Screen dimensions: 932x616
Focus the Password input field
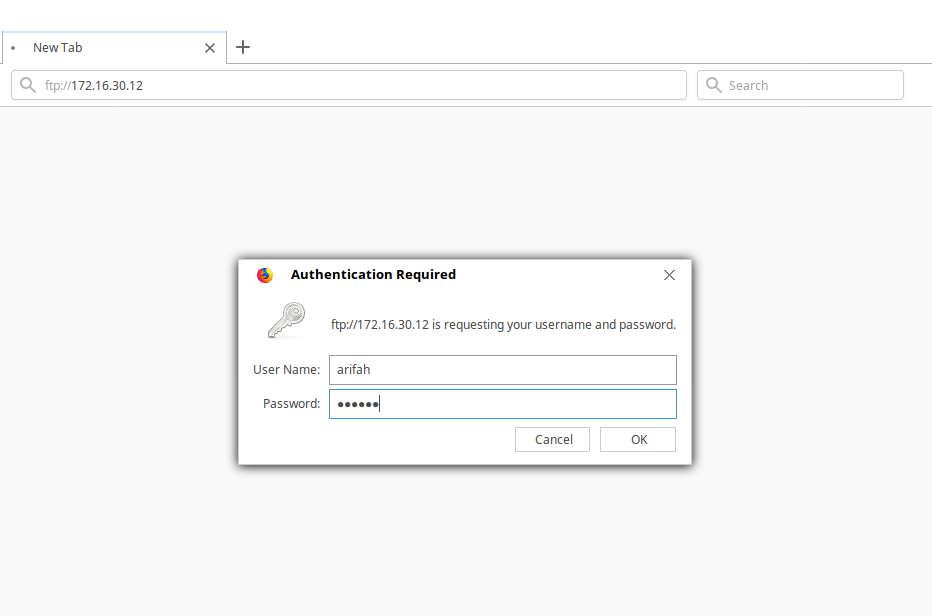pos(502,404)
